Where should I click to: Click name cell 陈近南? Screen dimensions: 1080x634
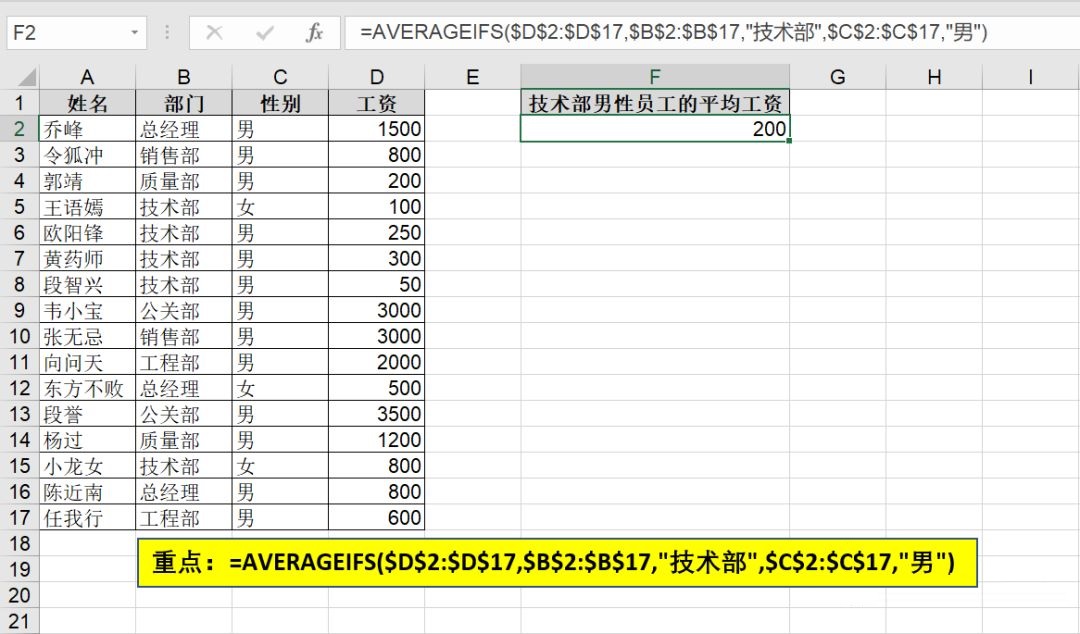87,492
